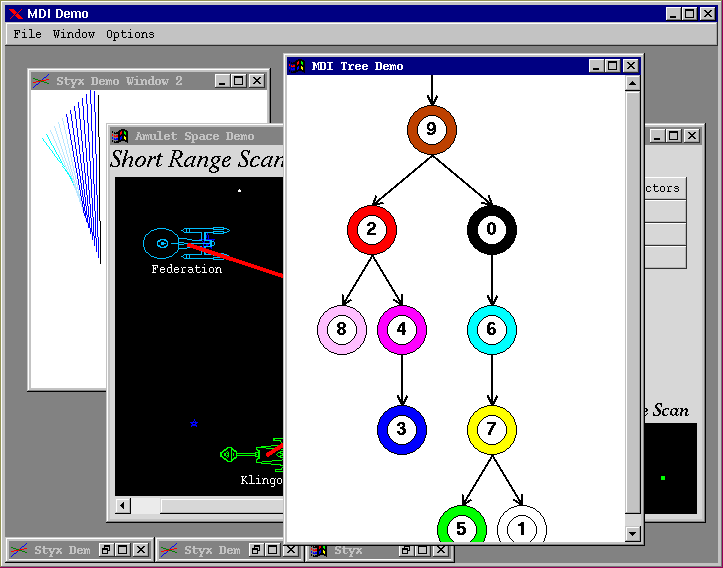The height and width of the screenshot is (568, 723).
Task: Restore the first minimized Styx Demo window
Action: click(x=105, y=550)
